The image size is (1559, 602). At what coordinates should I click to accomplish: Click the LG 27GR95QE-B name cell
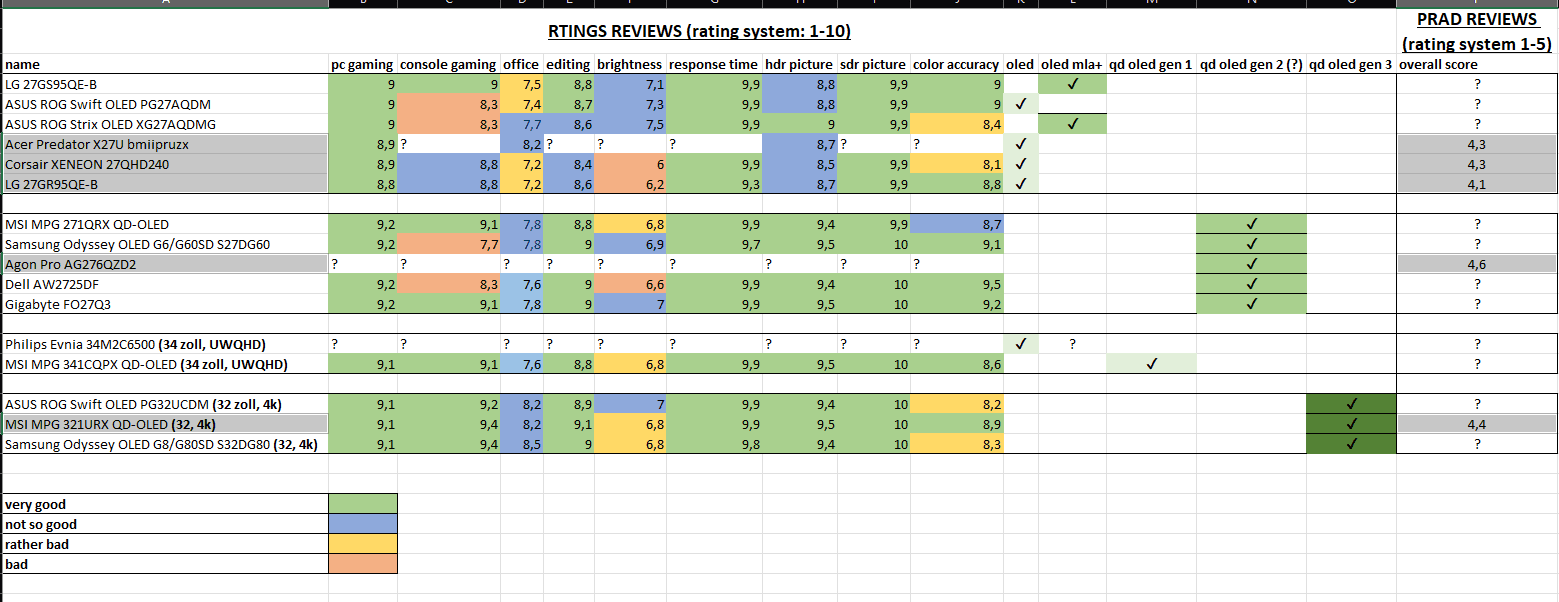click(165, 184)
